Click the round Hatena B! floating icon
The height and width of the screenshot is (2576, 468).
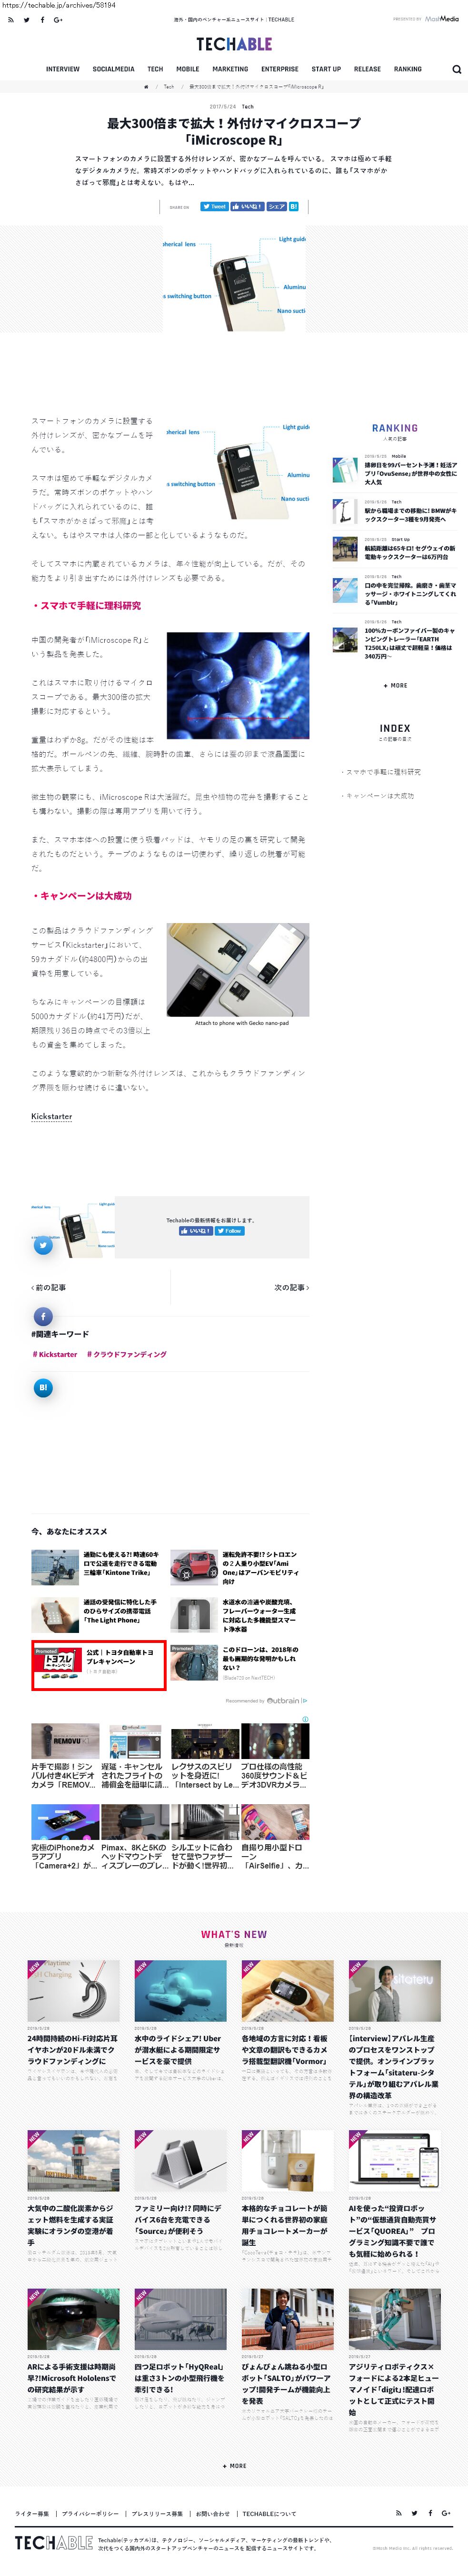(x=43, y=1387)
